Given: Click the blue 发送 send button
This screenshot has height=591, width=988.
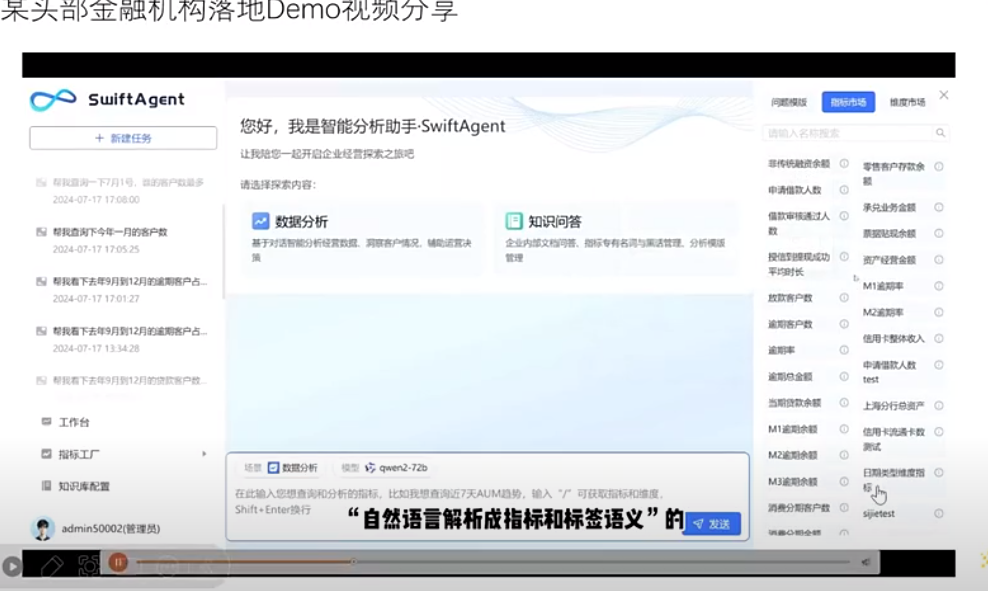Looking at the screenshot, I should pyautogui.click(x=712, y=524).
